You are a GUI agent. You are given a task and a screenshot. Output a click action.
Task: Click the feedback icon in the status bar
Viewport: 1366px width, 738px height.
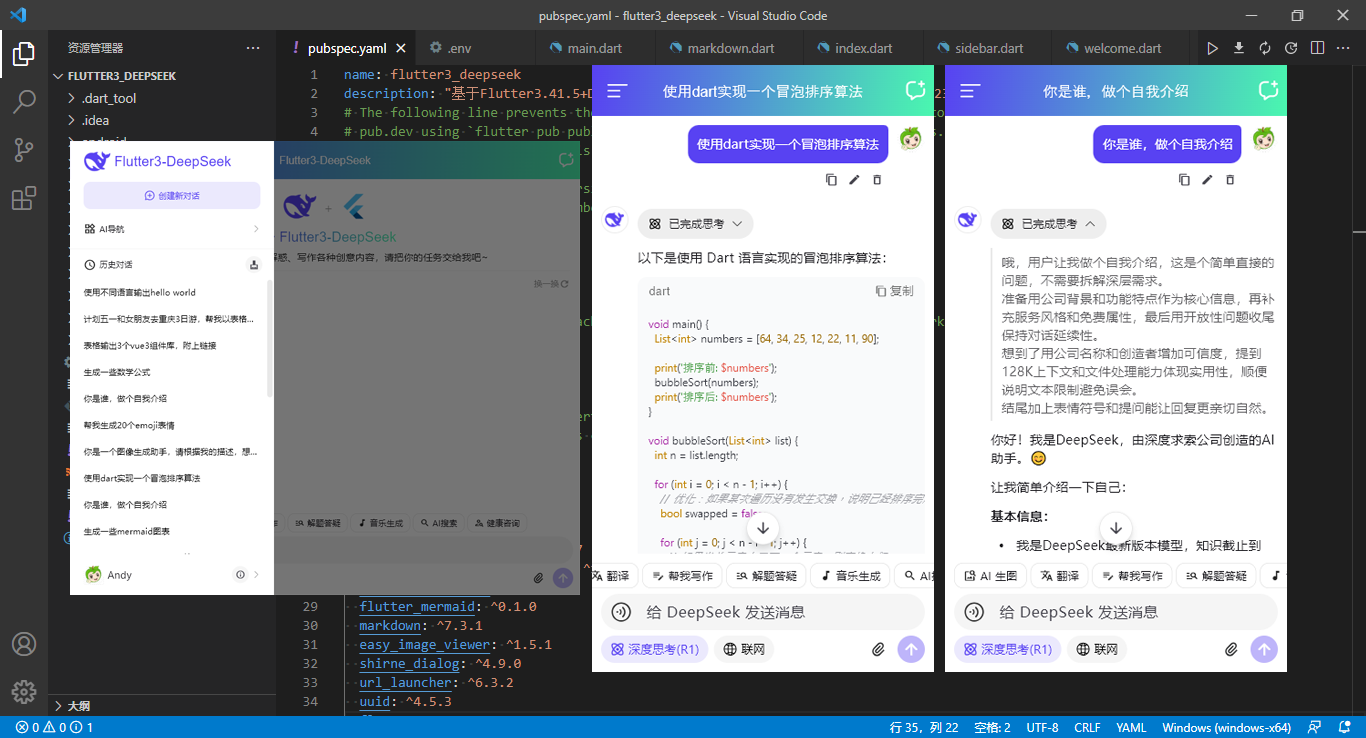click(1315, 727)
